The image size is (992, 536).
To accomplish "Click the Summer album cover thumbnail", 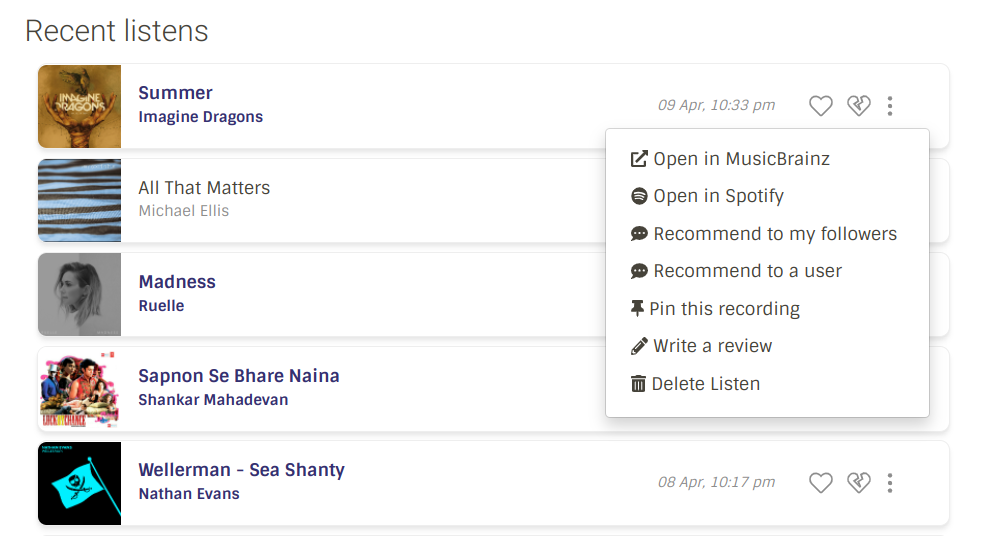I will 79,106.
